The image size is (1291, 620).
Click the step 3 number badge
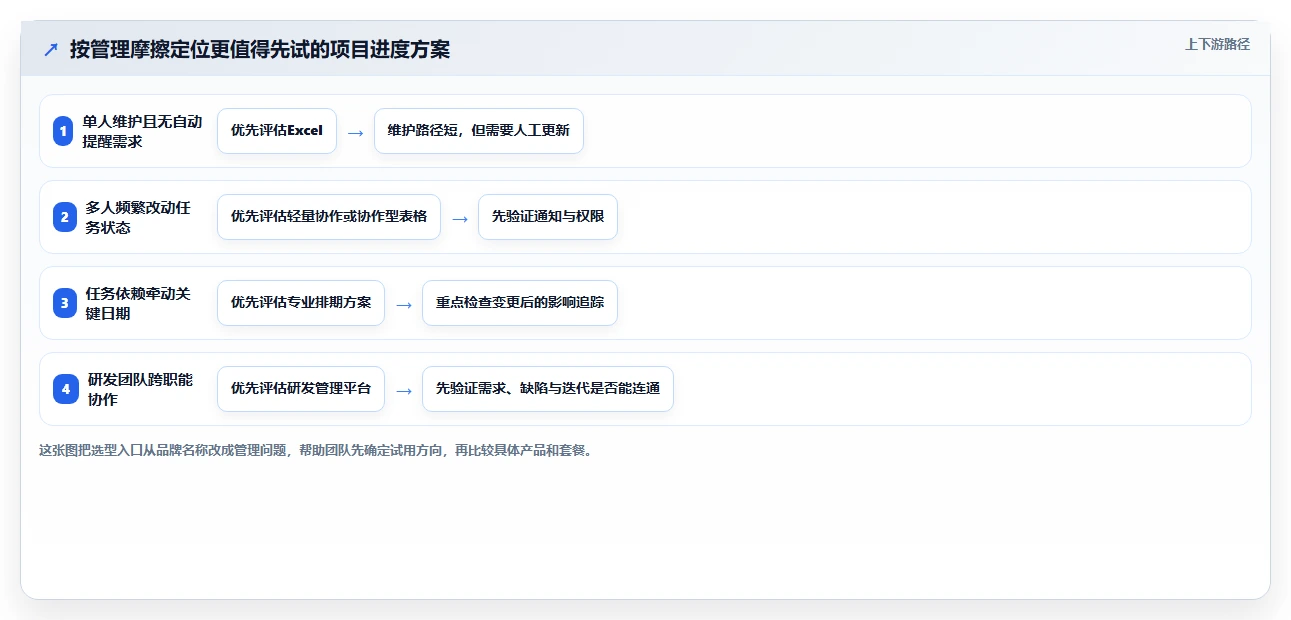64,303
